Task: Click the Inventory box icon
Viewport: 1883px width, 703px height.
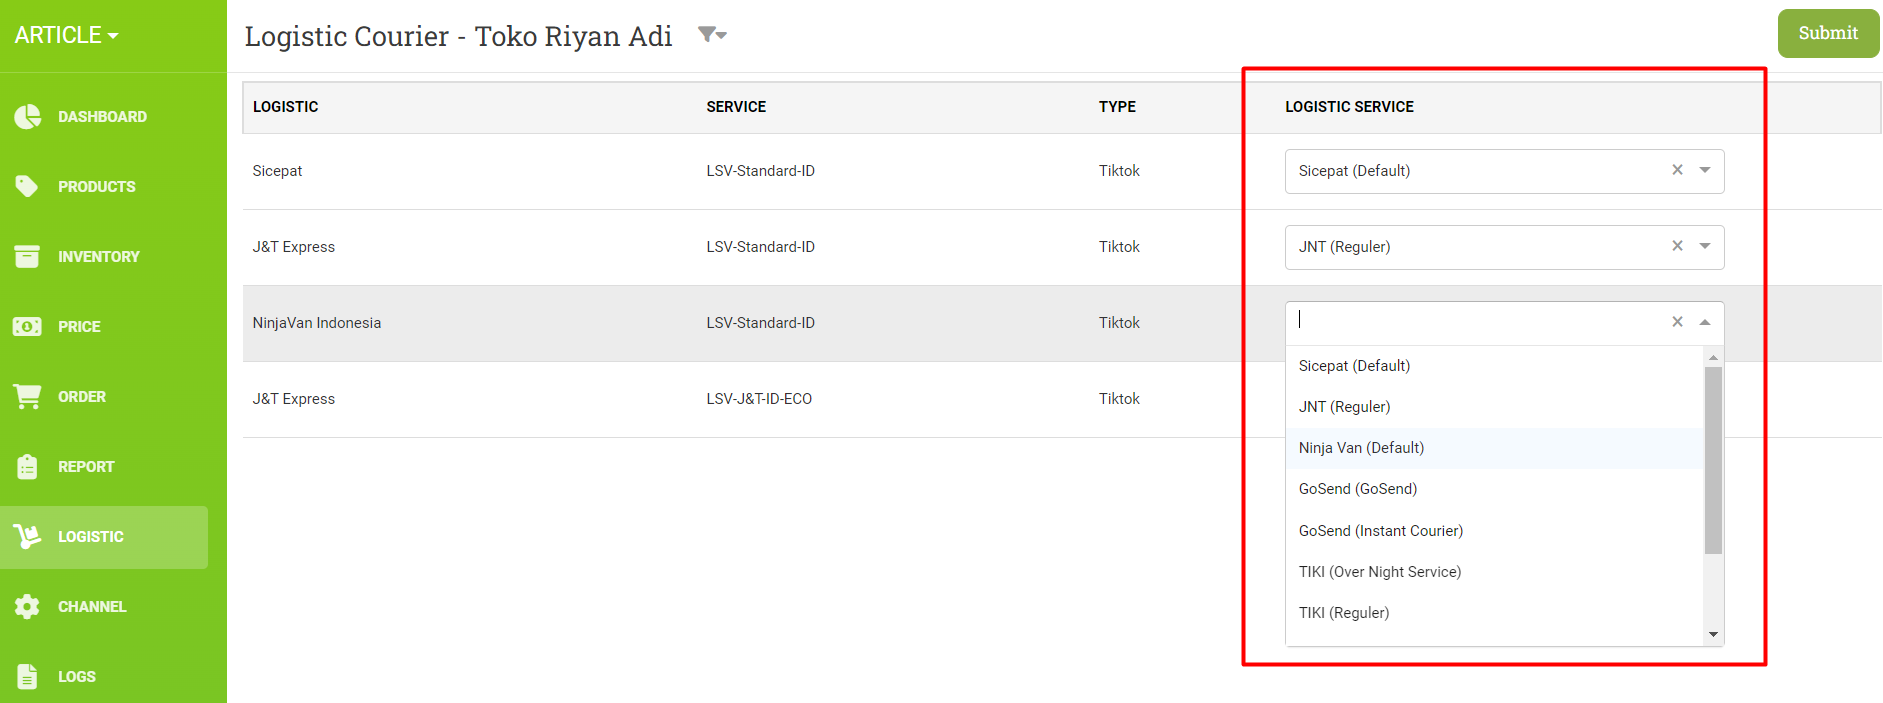Action: point(28,257)
